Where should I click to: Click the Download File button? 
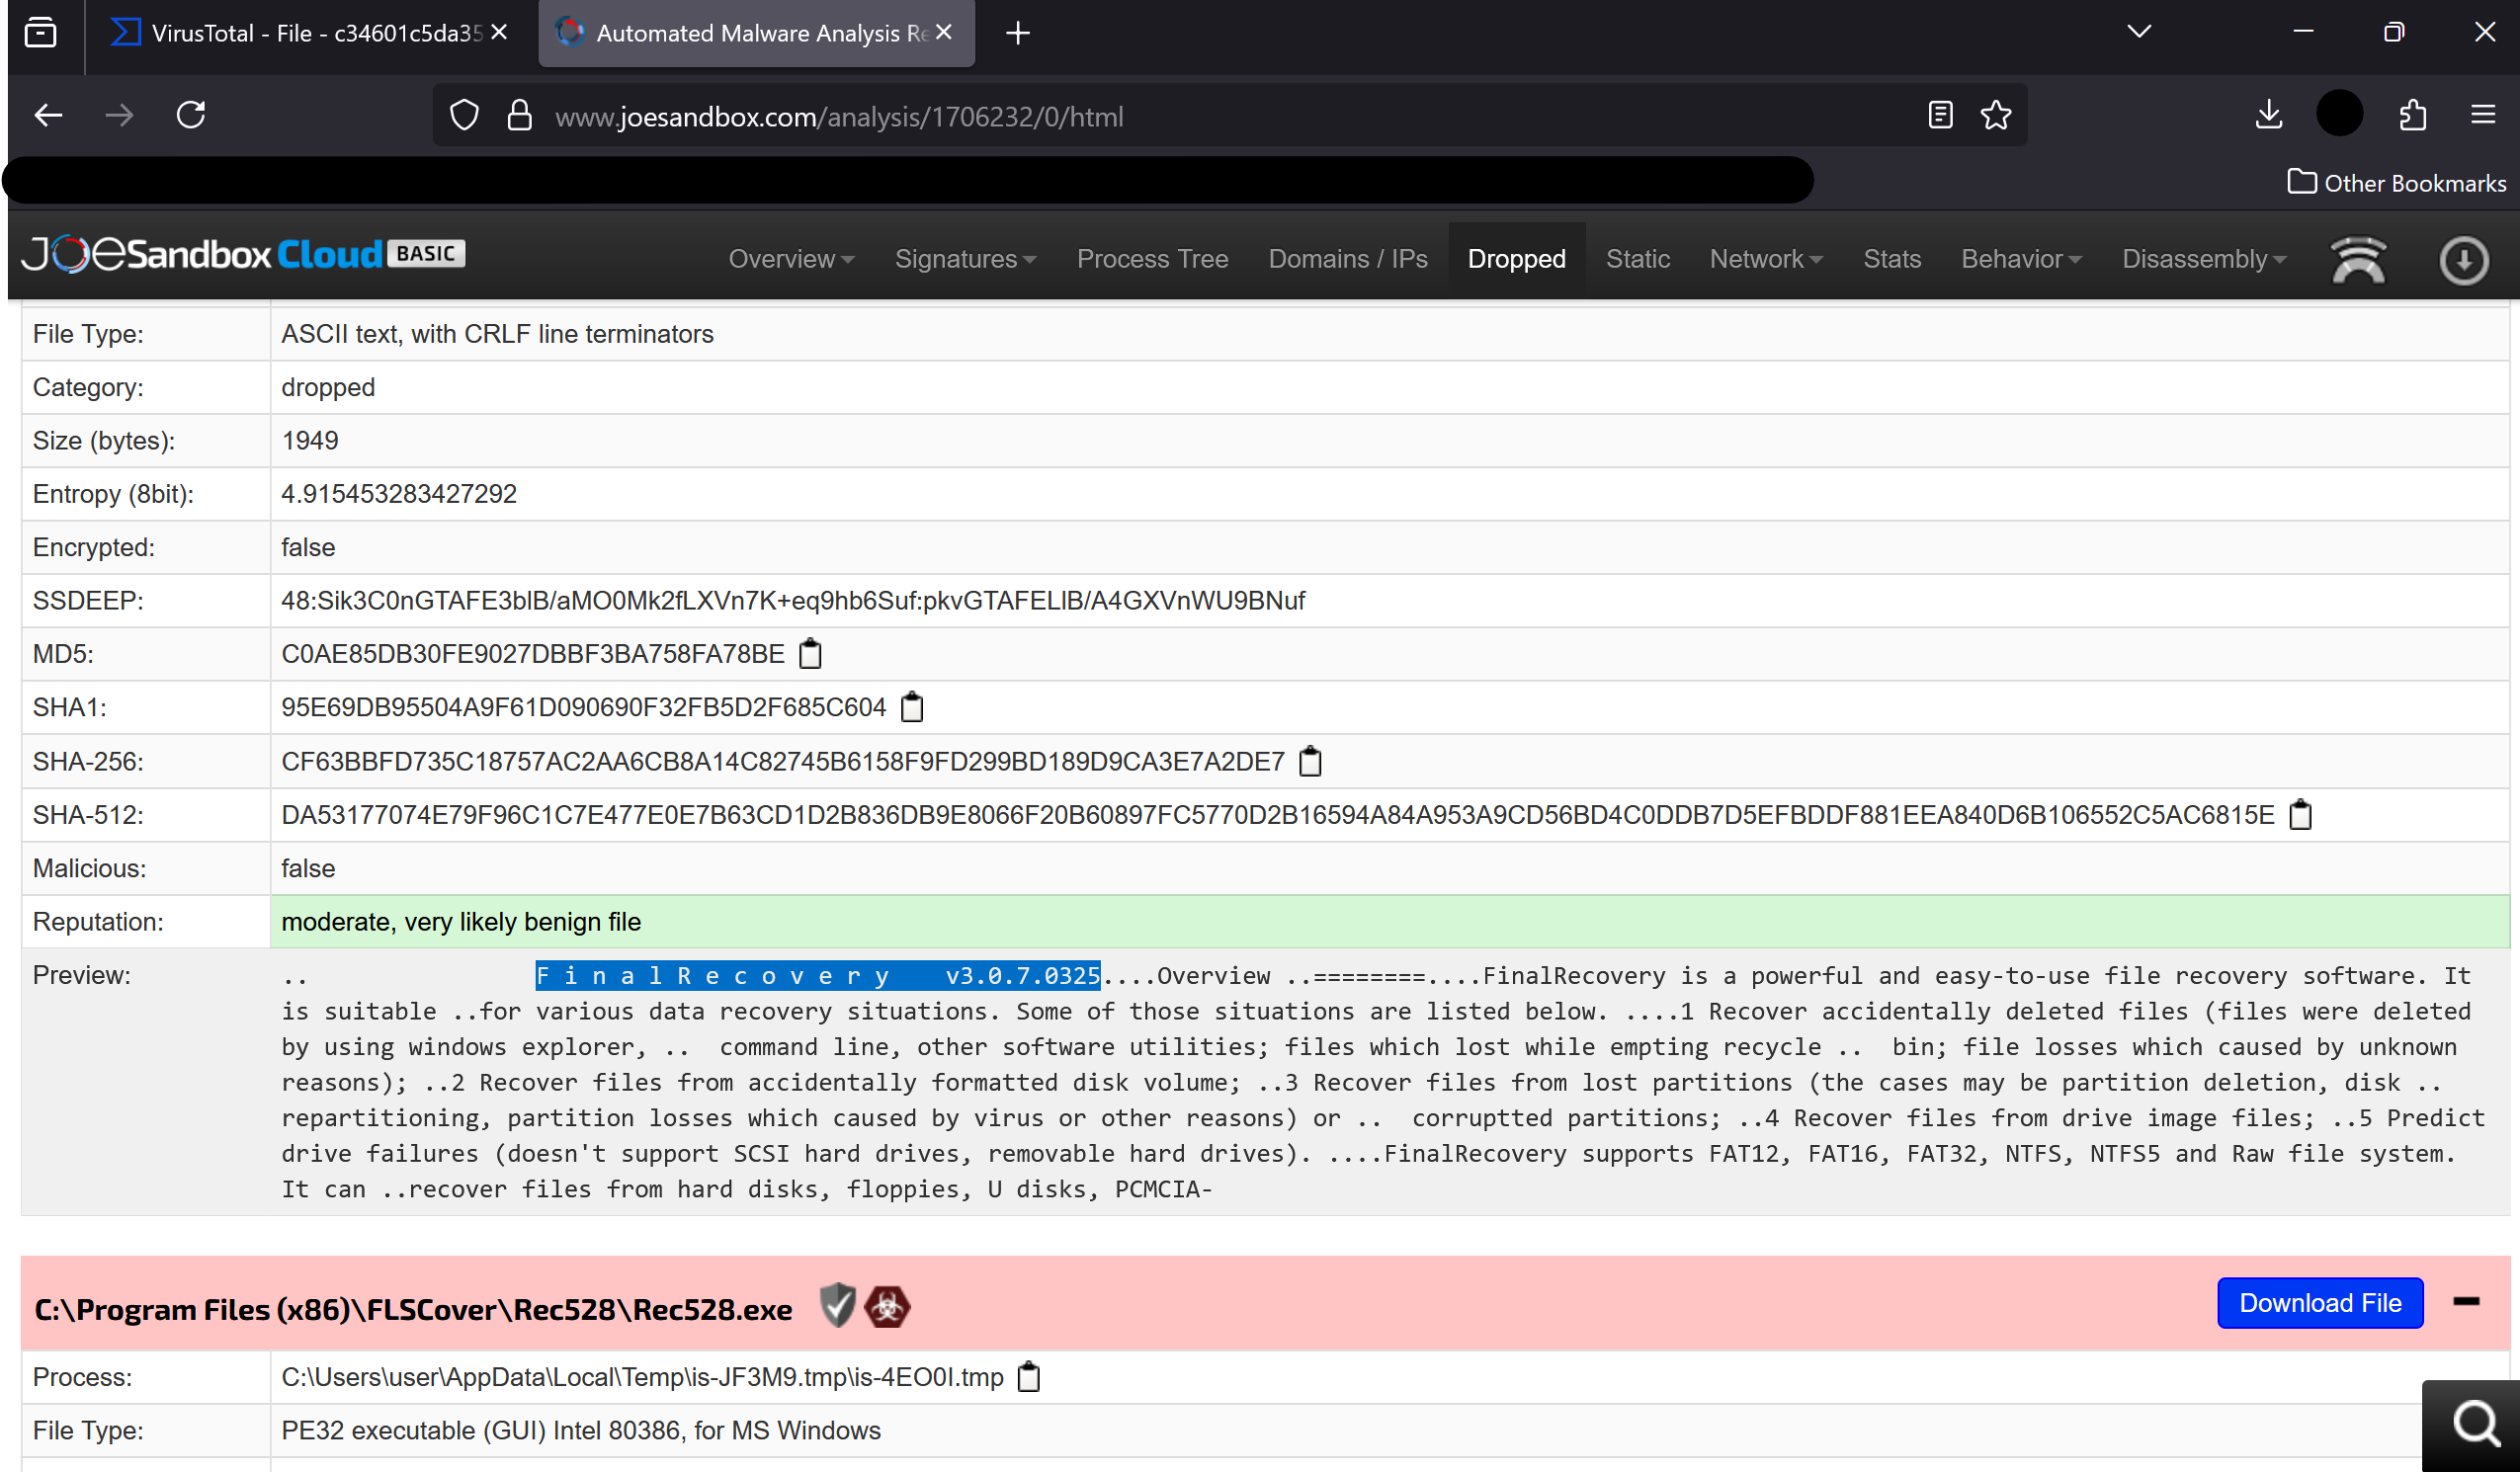tap(2321, 1303)
